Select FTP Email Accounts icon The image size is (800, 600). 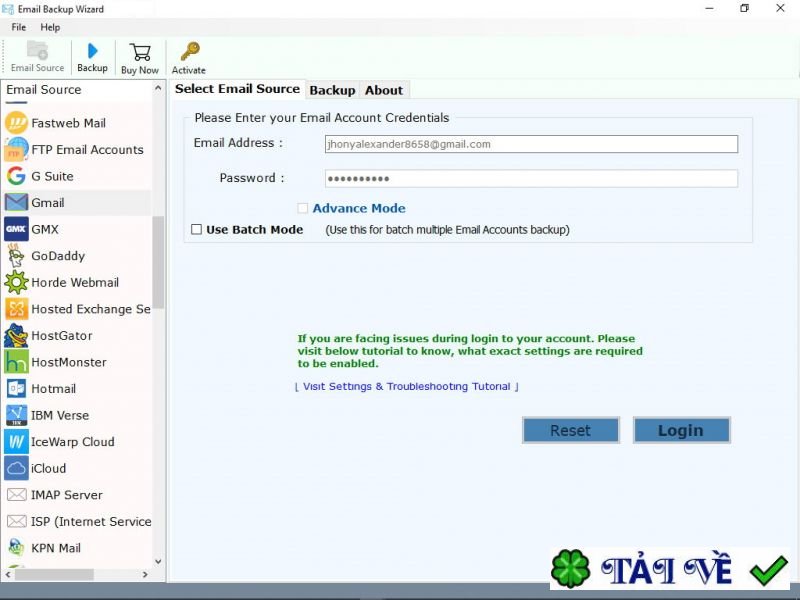point(16,149)
